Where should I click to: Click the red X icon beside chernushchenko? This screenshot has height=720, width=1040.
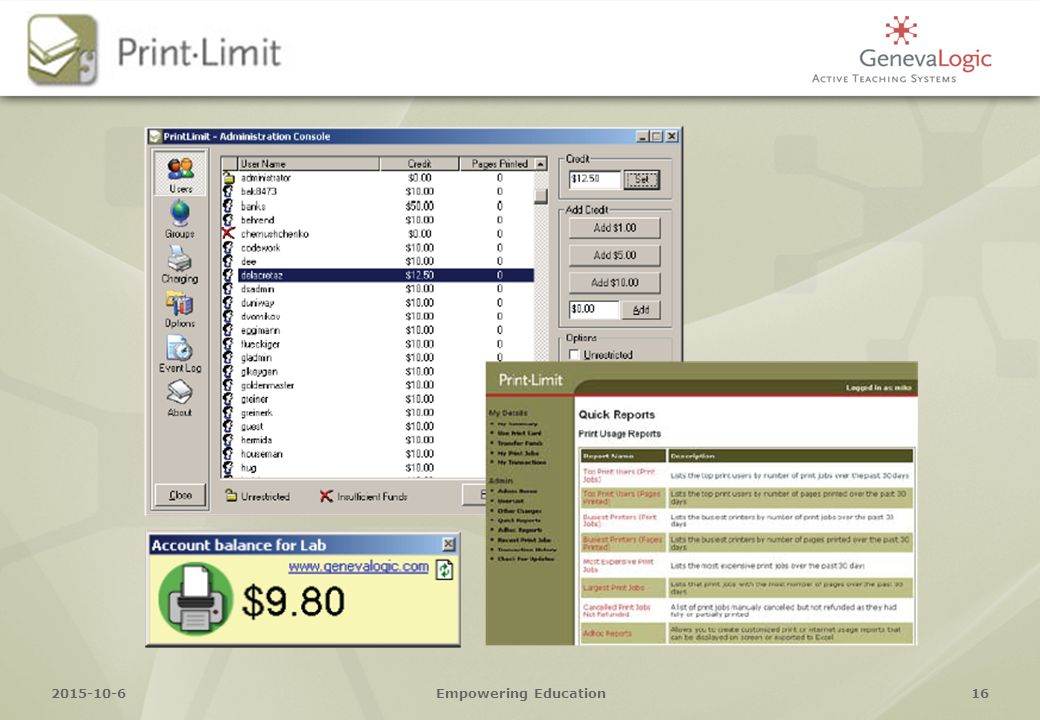[228, 233]
